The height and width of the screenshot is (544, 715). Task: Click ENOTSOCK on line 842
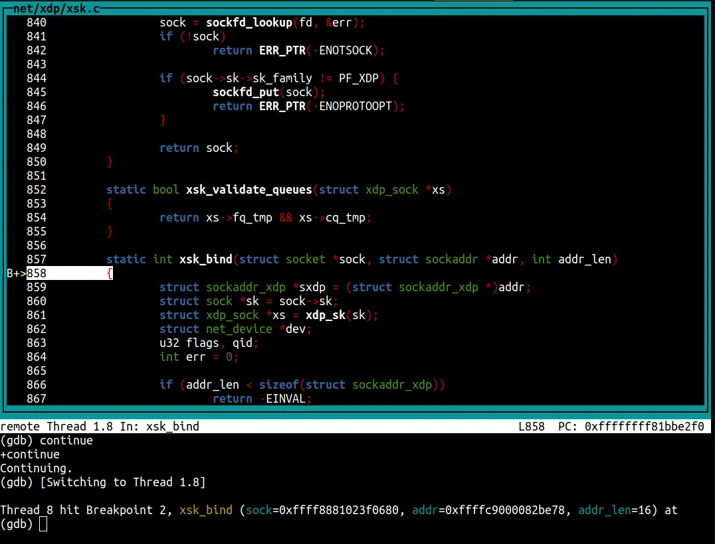click(x=345, y=51)
